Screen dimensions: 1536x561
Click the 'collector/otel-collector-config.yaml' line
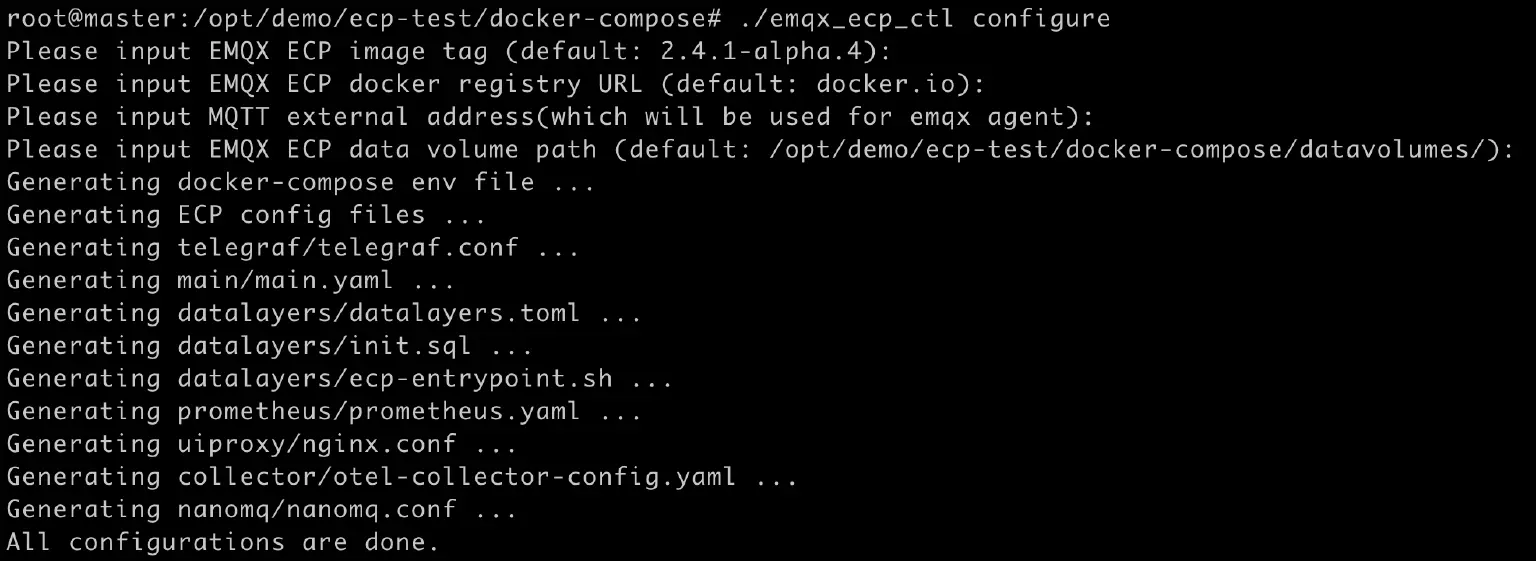(x=401, y=477)
